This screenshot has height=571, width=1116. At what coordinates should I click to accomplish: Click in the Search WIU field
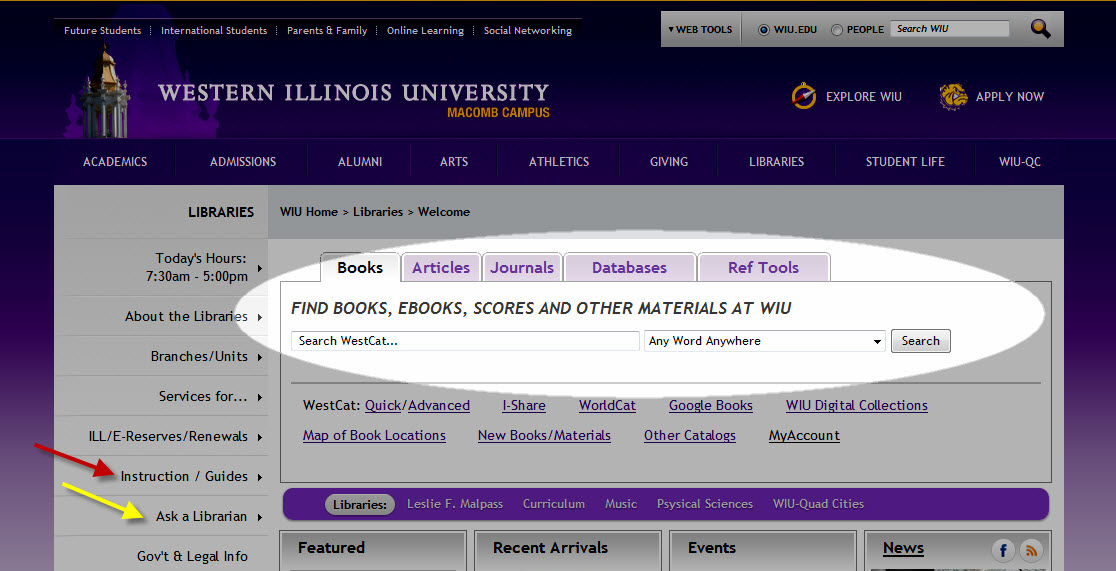[949, 28]
